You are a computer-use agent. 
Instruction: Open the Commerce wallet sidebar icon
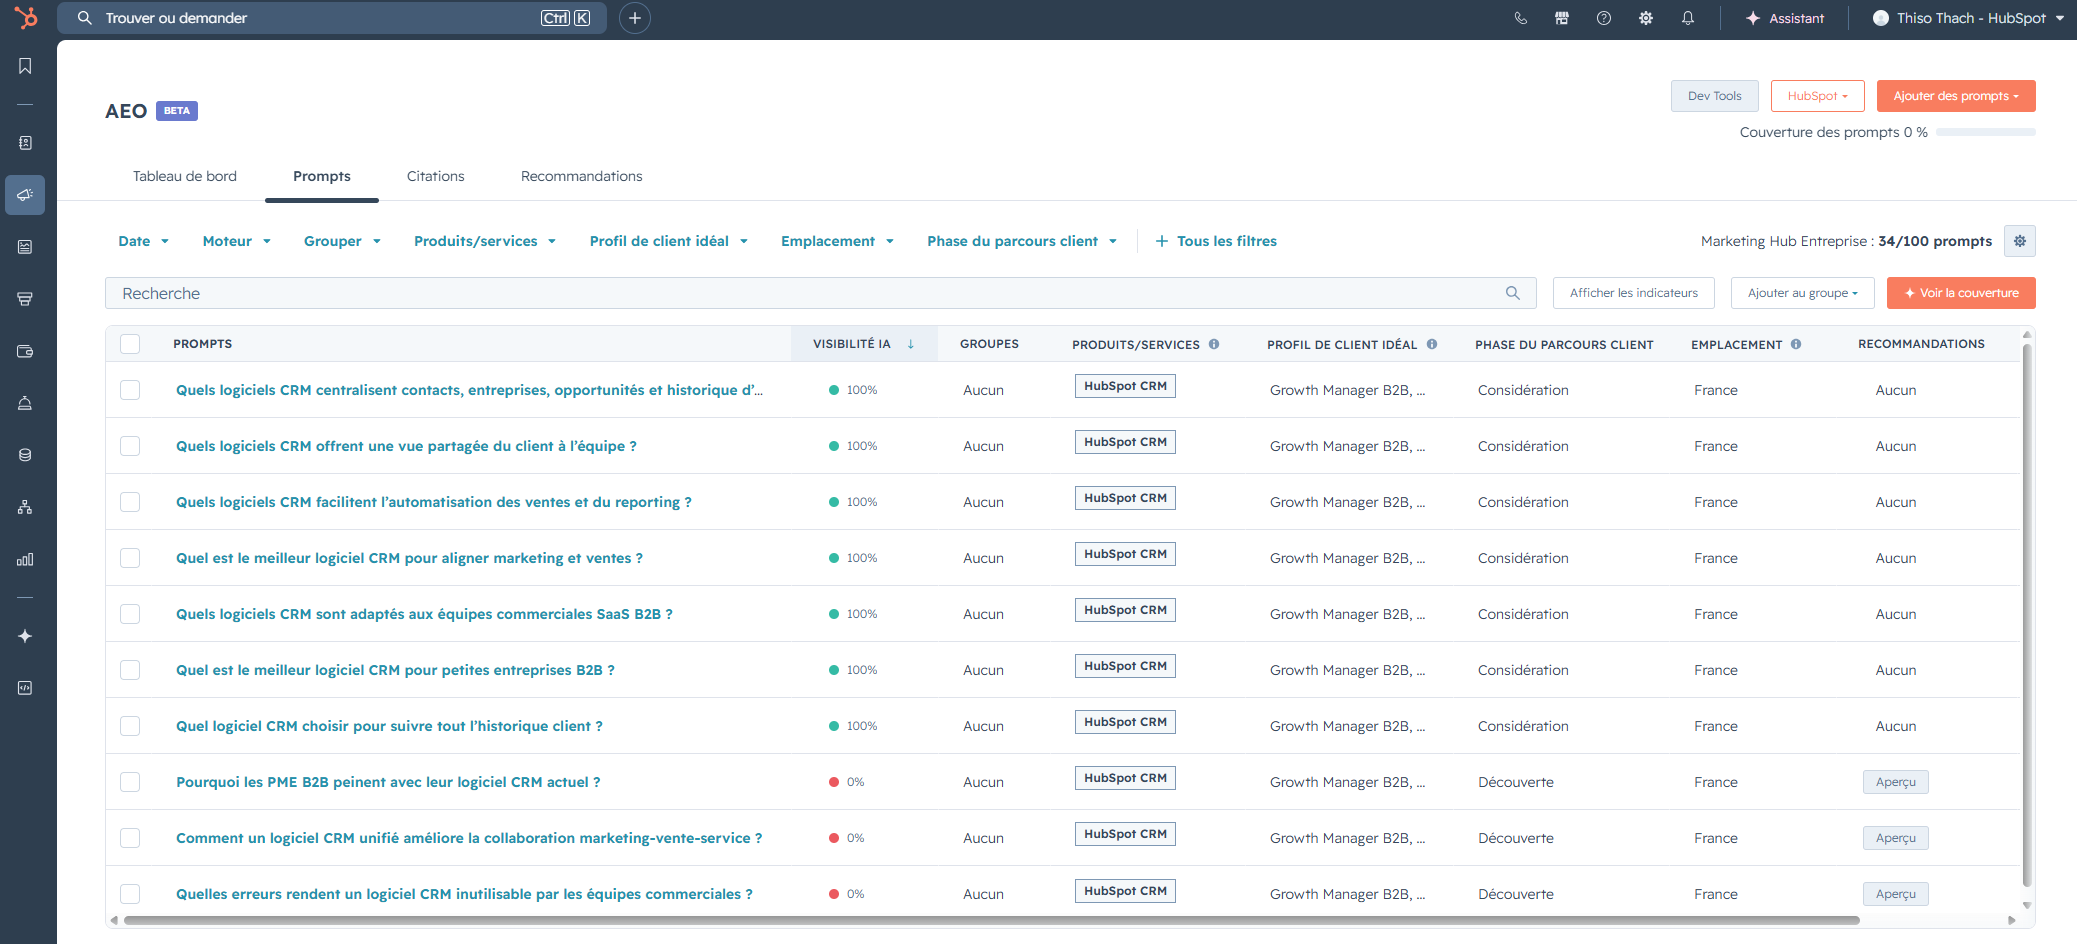click(x=25, y=351)
